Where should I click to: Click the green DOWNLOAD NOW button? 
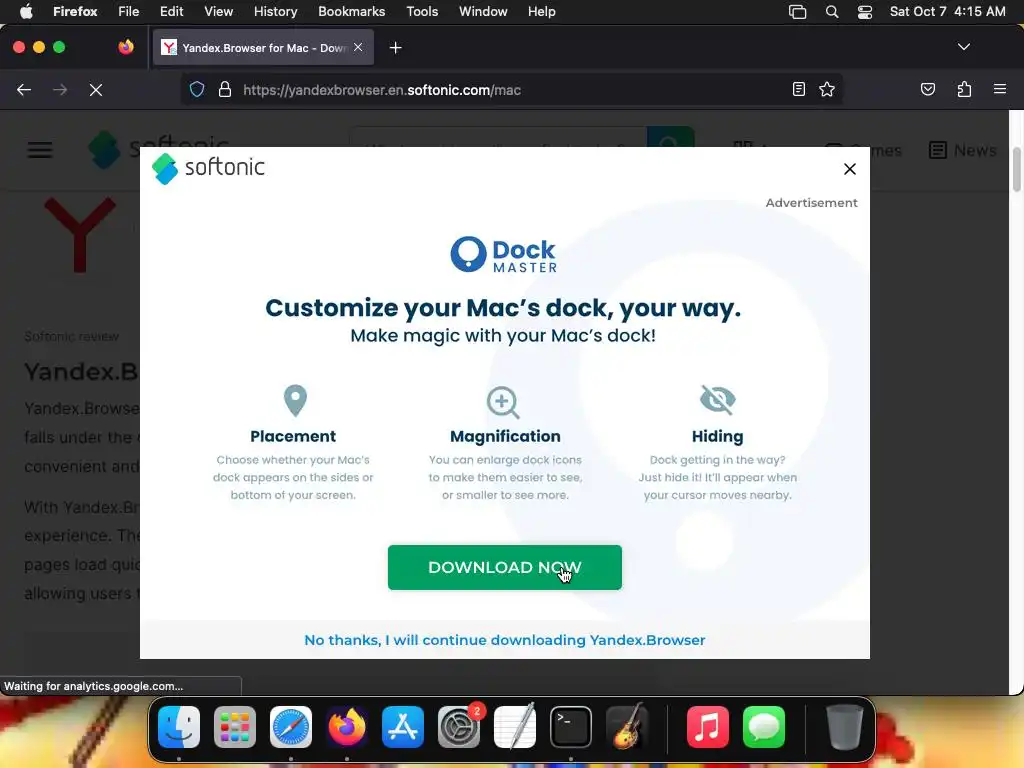click(504, 567)
